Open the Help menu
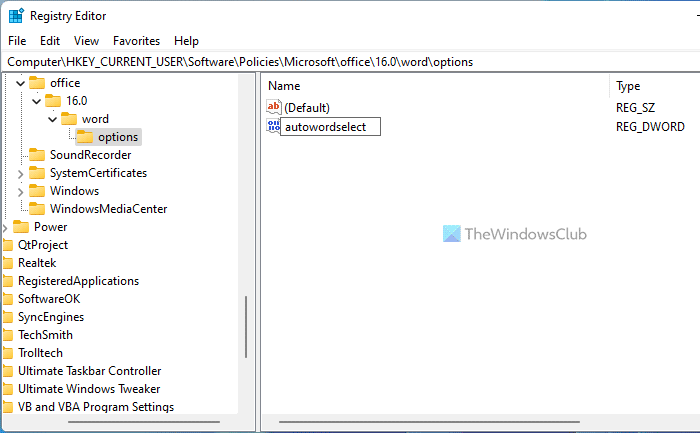This screenshot has width=700, height=433. [x=186, y=41]
